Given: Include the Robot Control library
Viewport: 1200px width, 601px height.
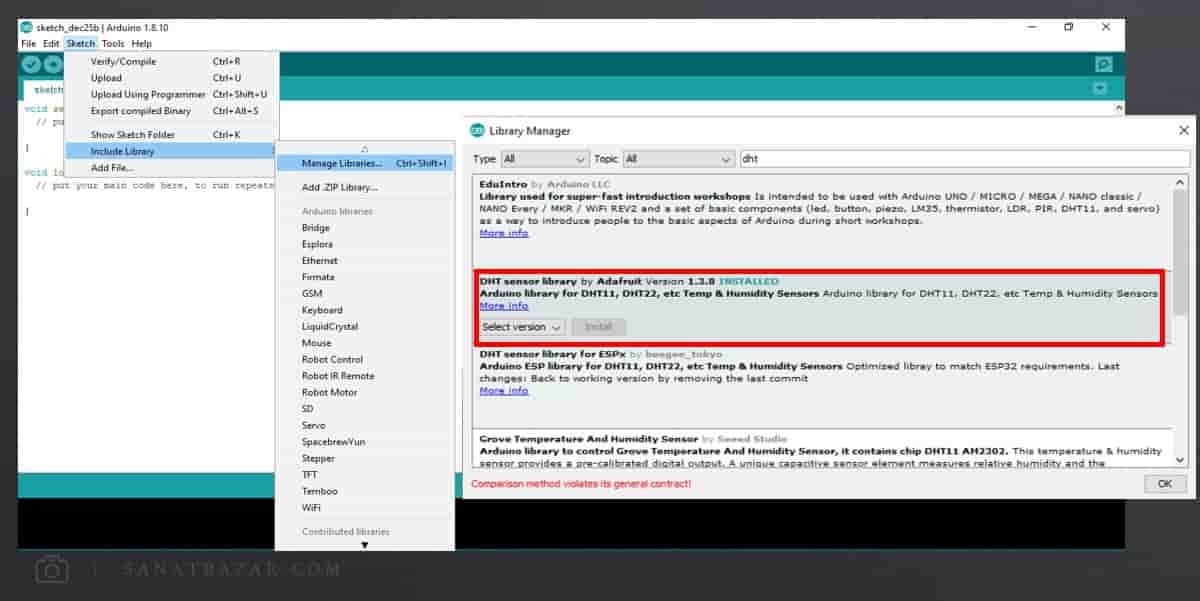Looking at the screenshot, I should 365,360.
